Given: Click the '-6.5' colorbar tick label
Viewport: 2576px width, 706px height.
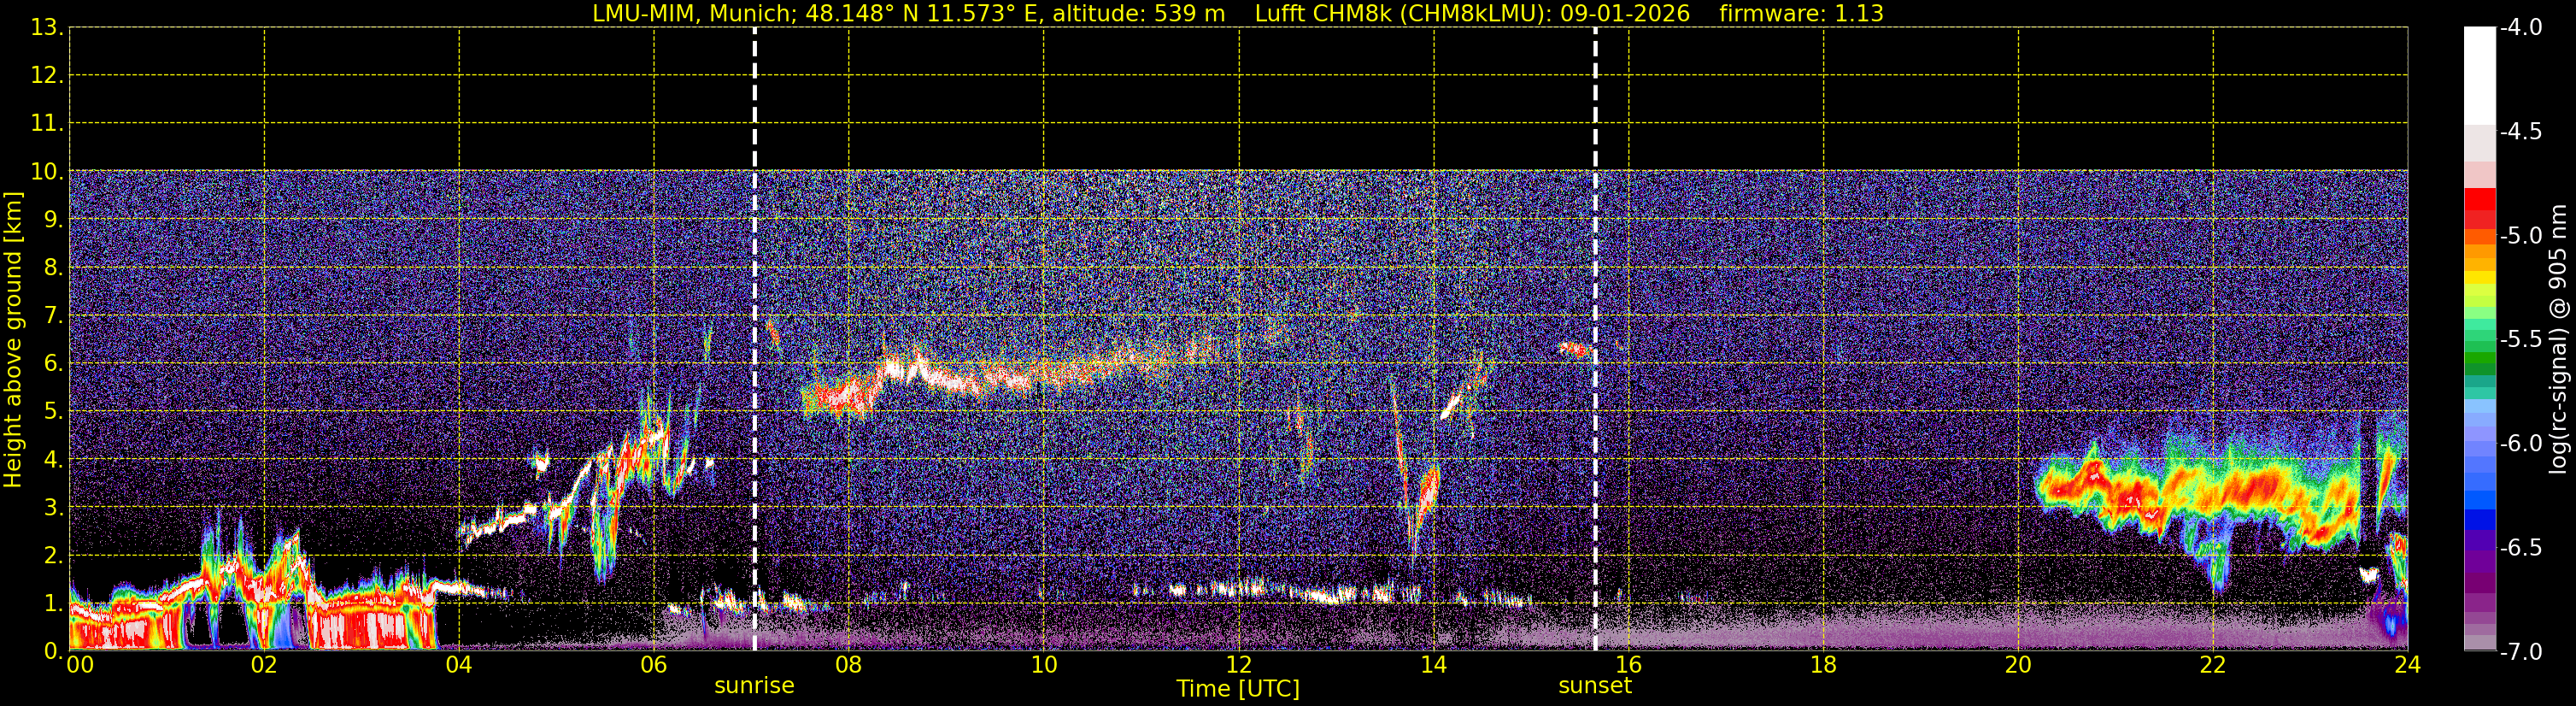Looking at the screenshot, I should point(2521,548).
